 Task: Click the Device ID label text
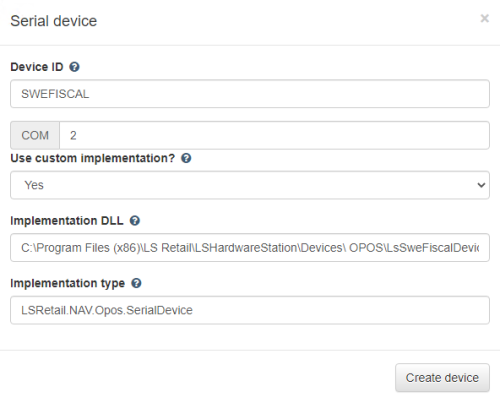point(37,67)
